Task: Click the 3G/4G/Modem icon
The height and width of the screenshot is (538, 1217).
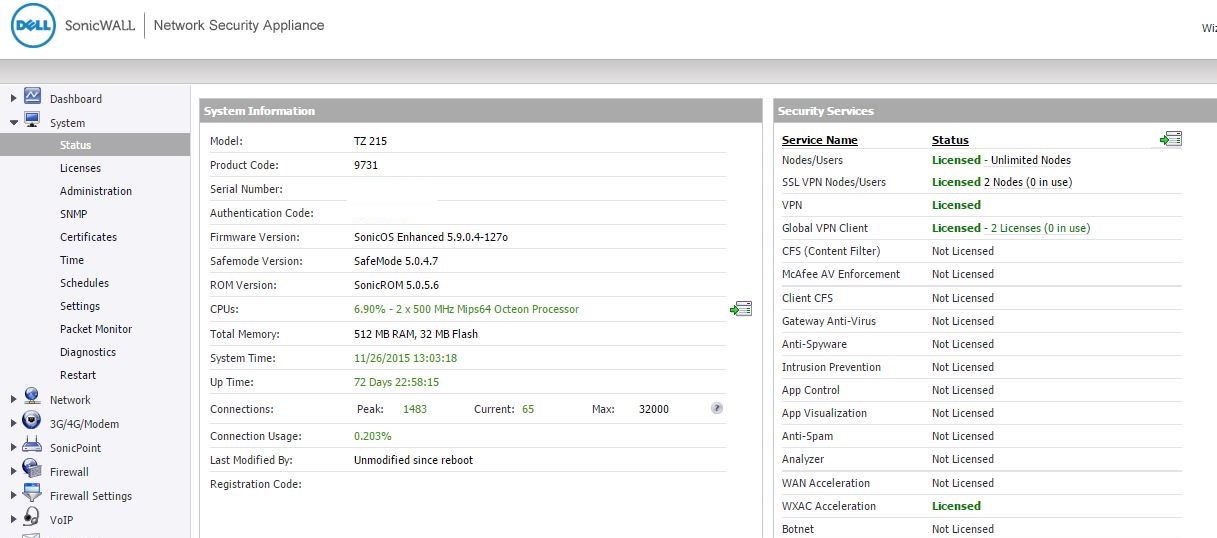Action: (32, 421)
